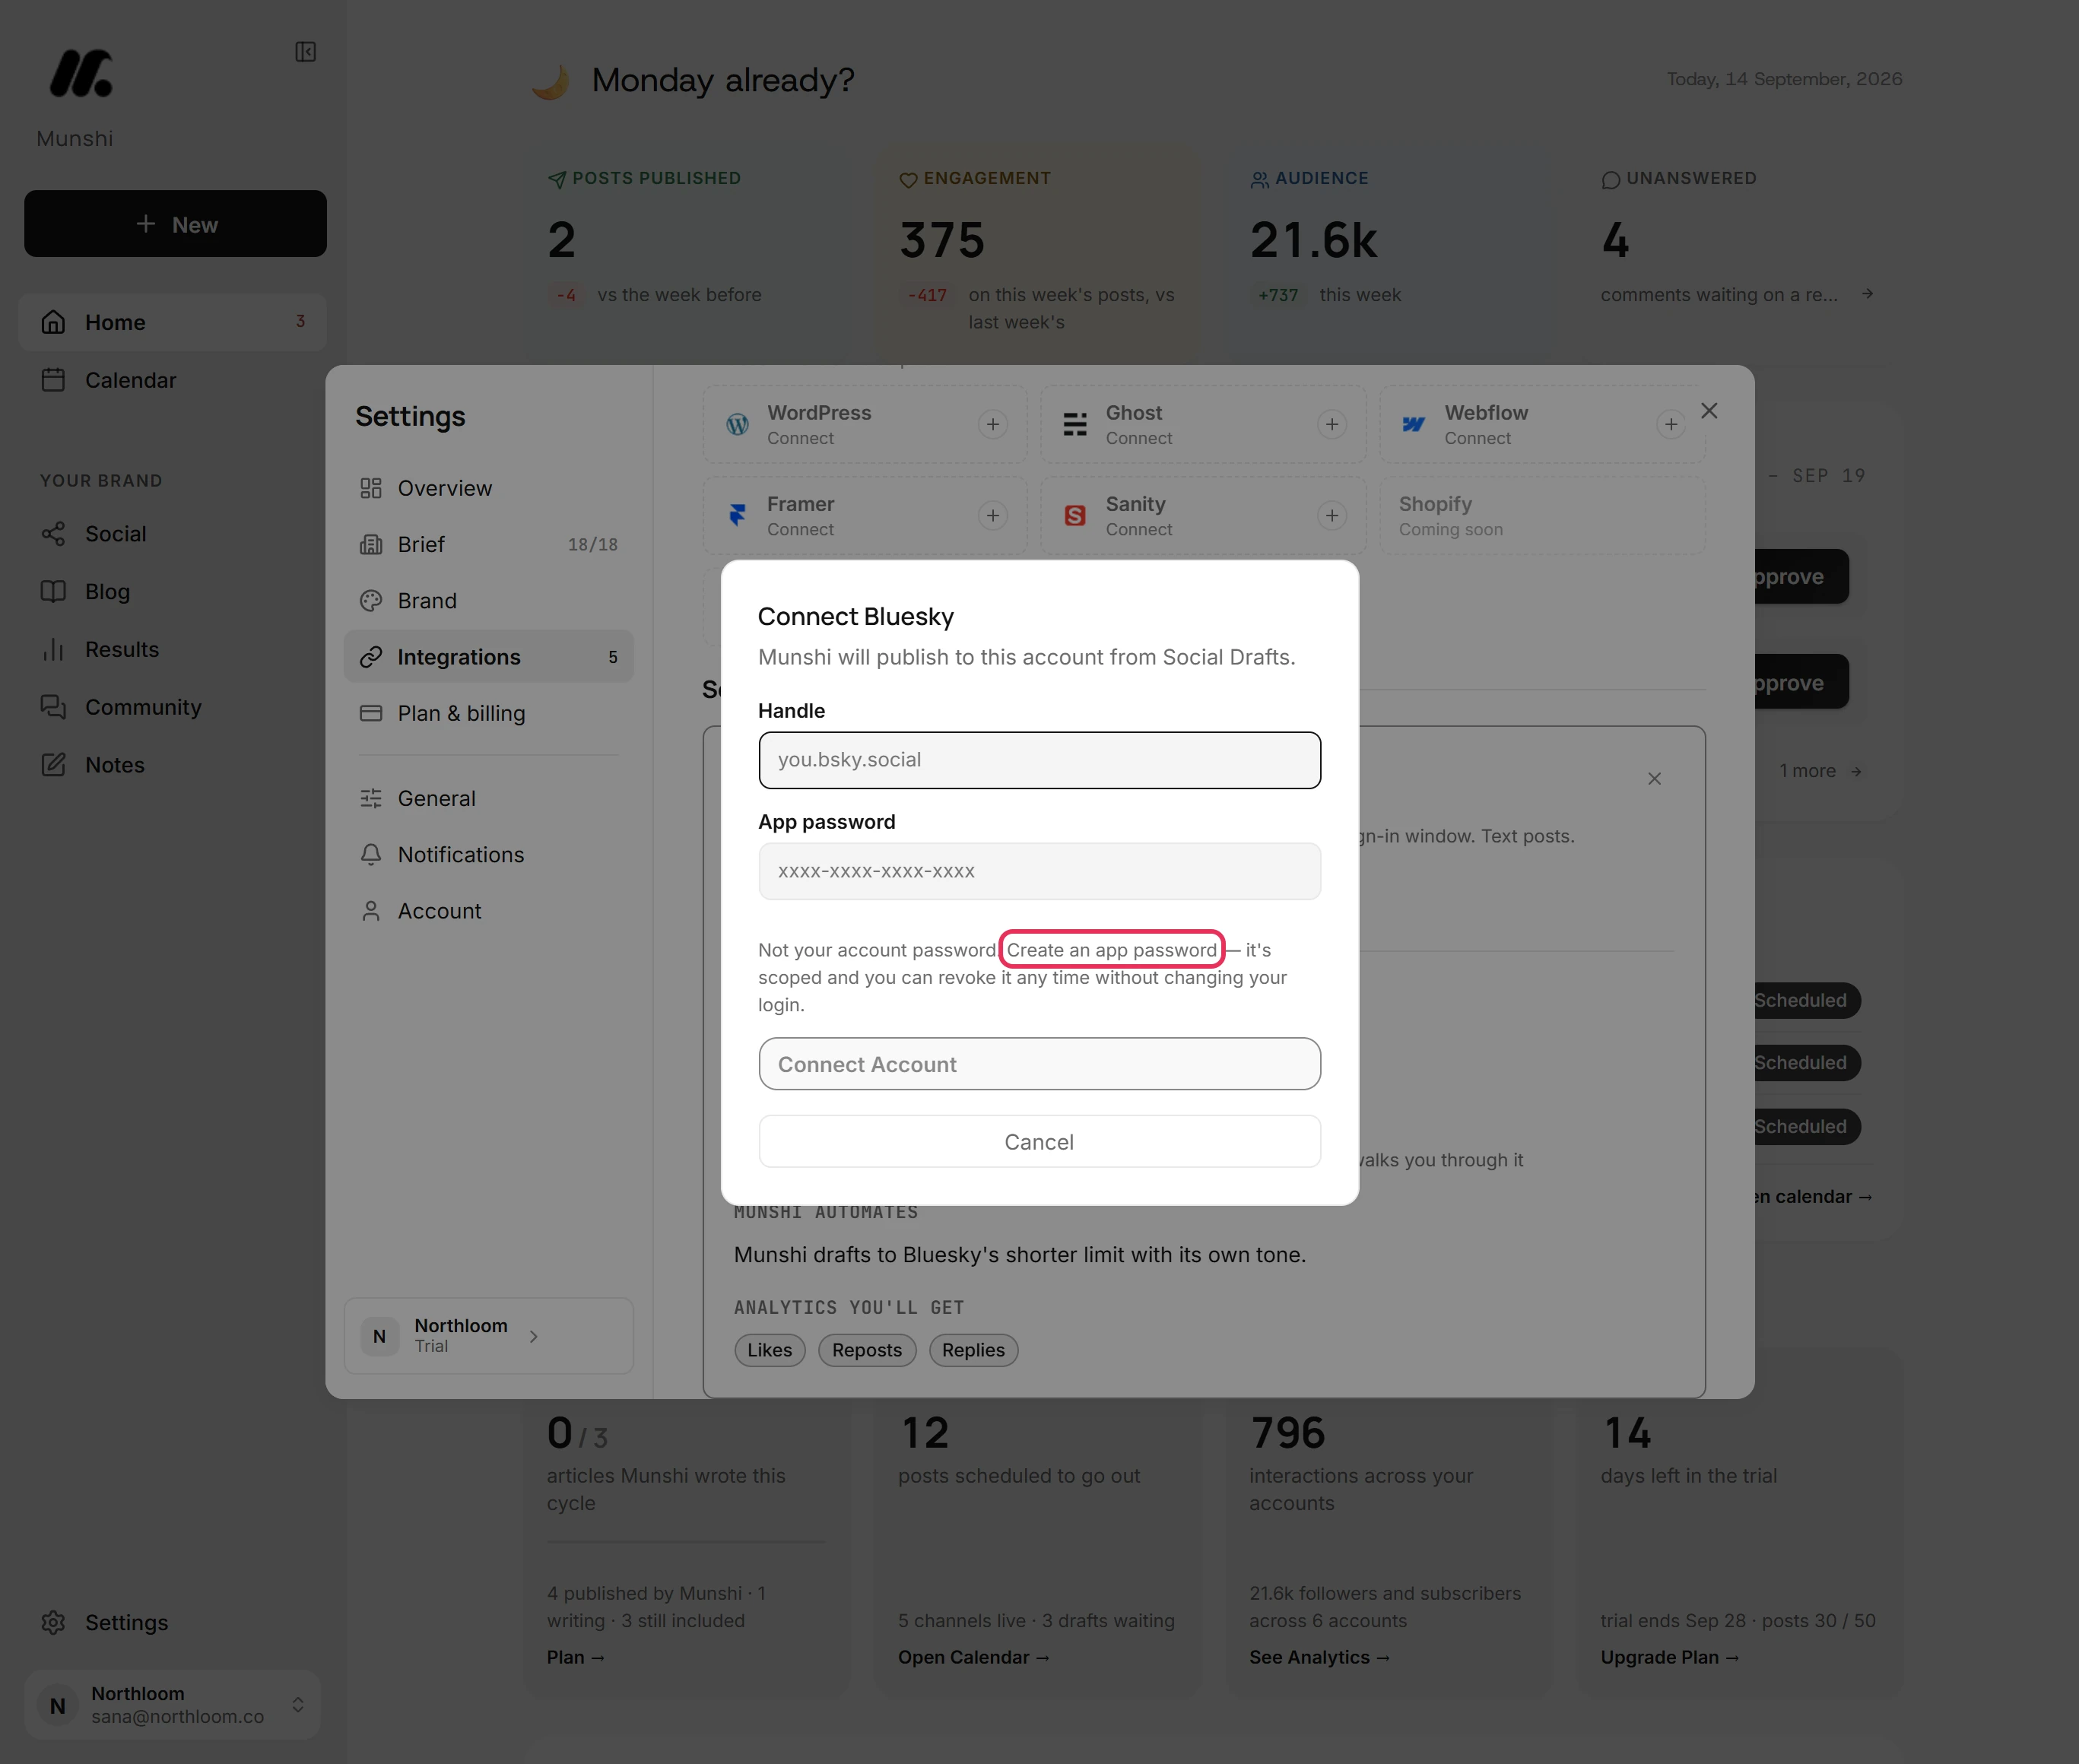Follow the Open Calendar link

tap(973, 1657)
